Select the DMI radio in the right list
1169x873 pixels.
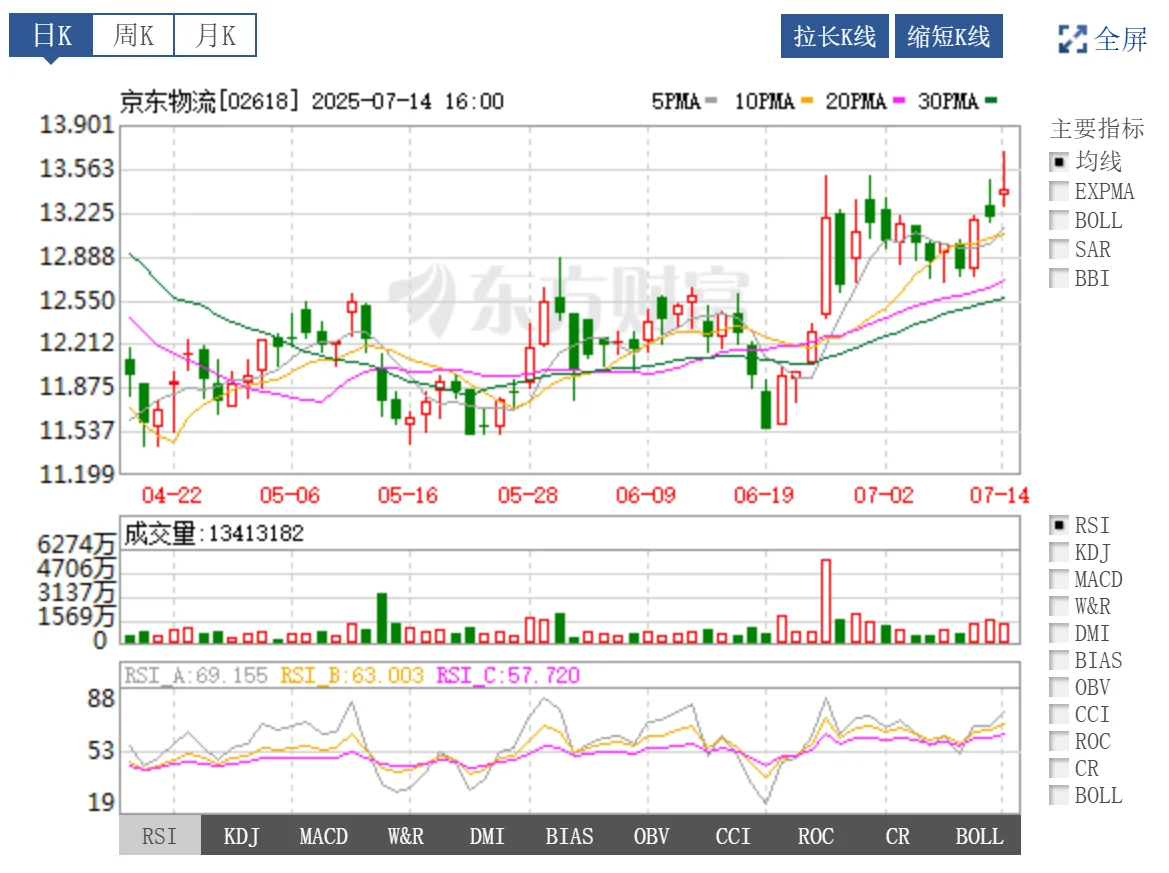[1059, 633]
